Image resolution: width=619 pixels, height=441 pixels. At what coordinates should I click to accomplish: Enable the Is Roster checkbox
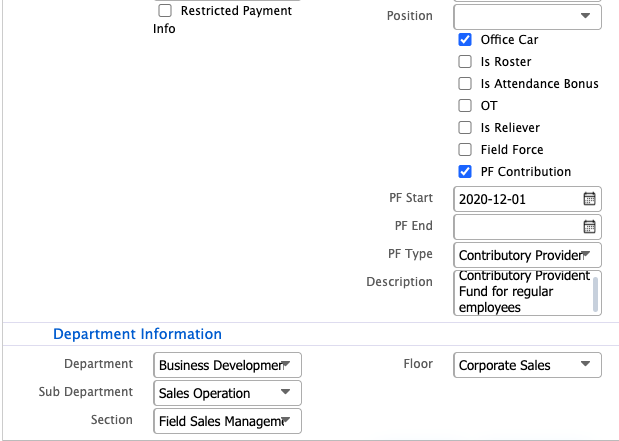pyautogui.click(x=465, y=62)
